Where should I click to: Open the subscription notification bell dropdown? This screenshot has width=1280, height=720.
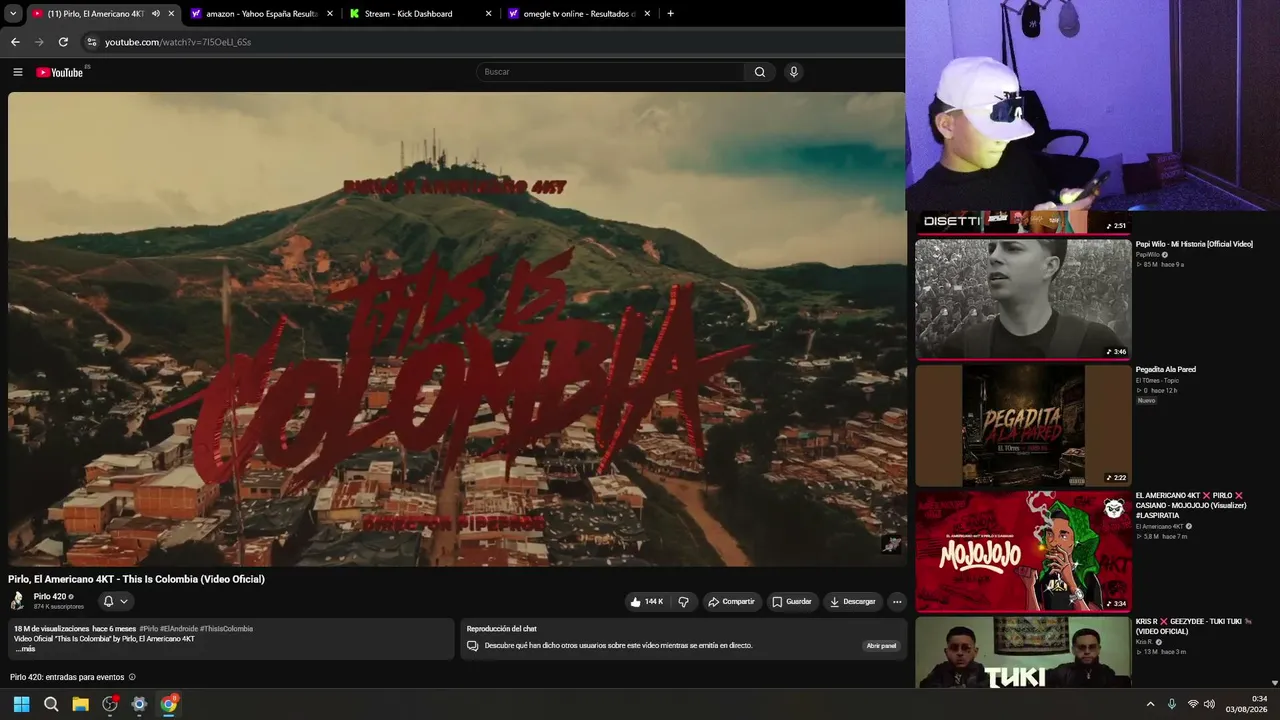click(x=115, y=602)
